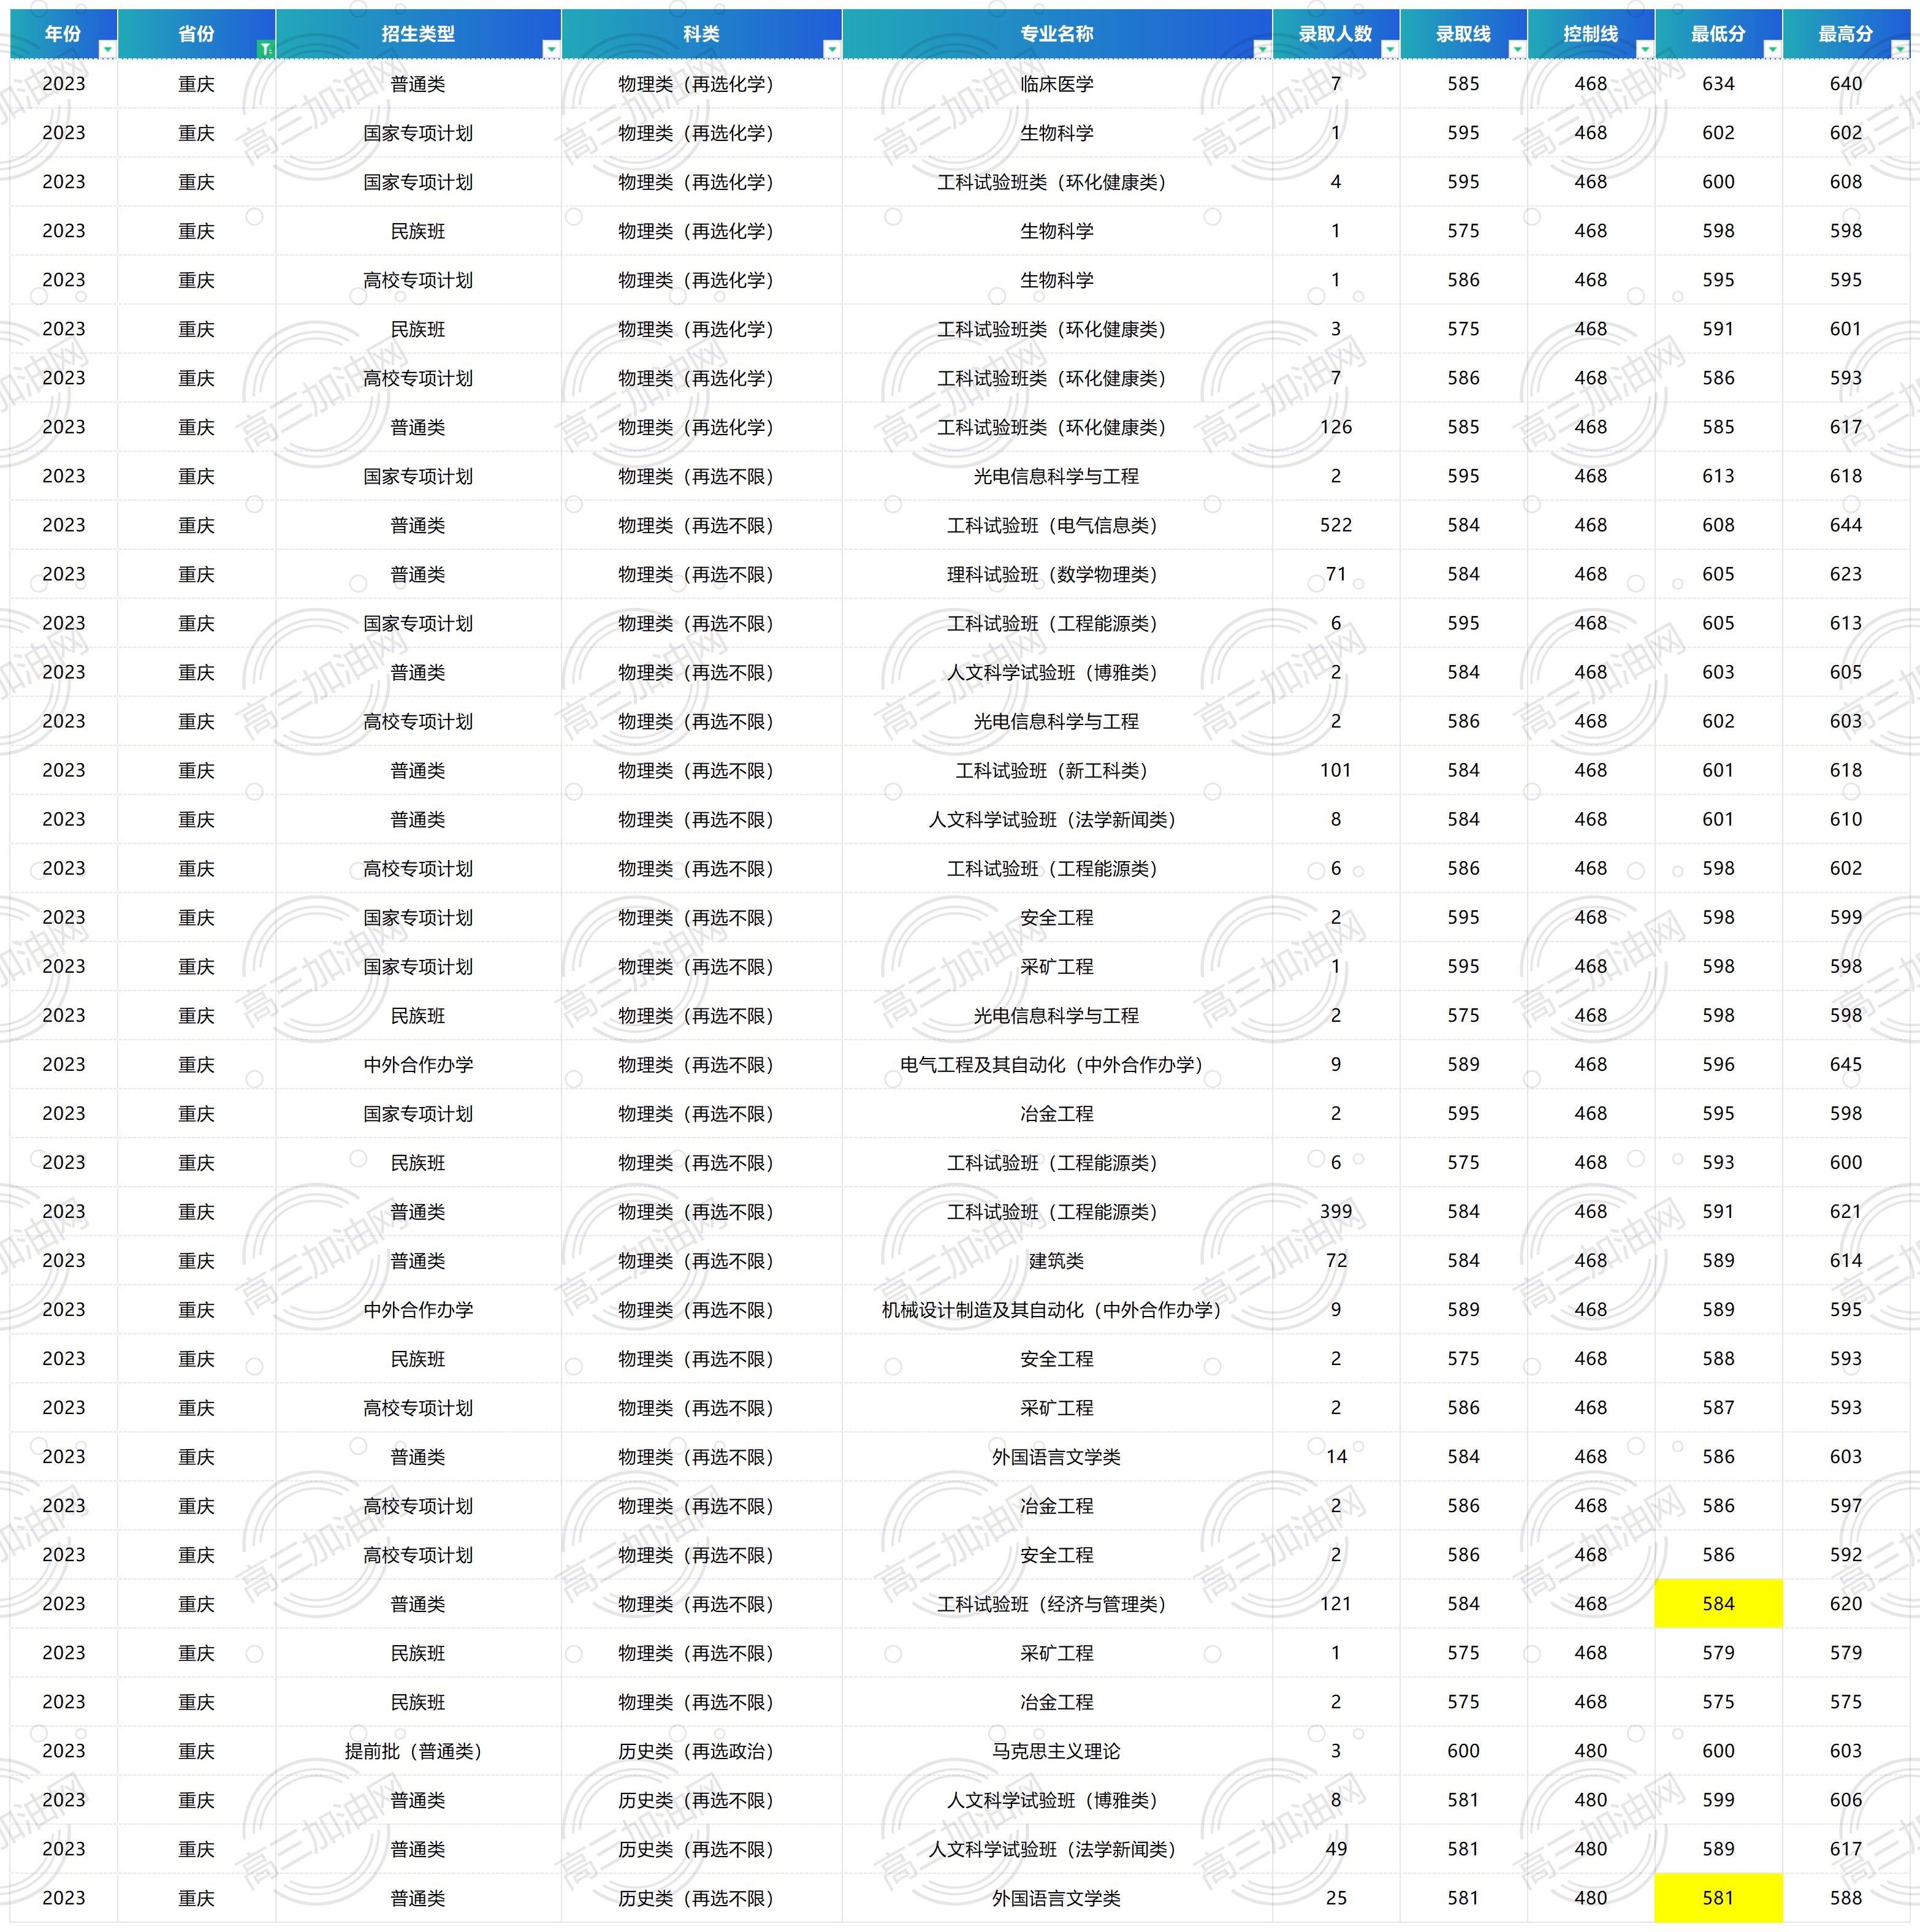Select enrollment count cell 399

(1336, 1212)
